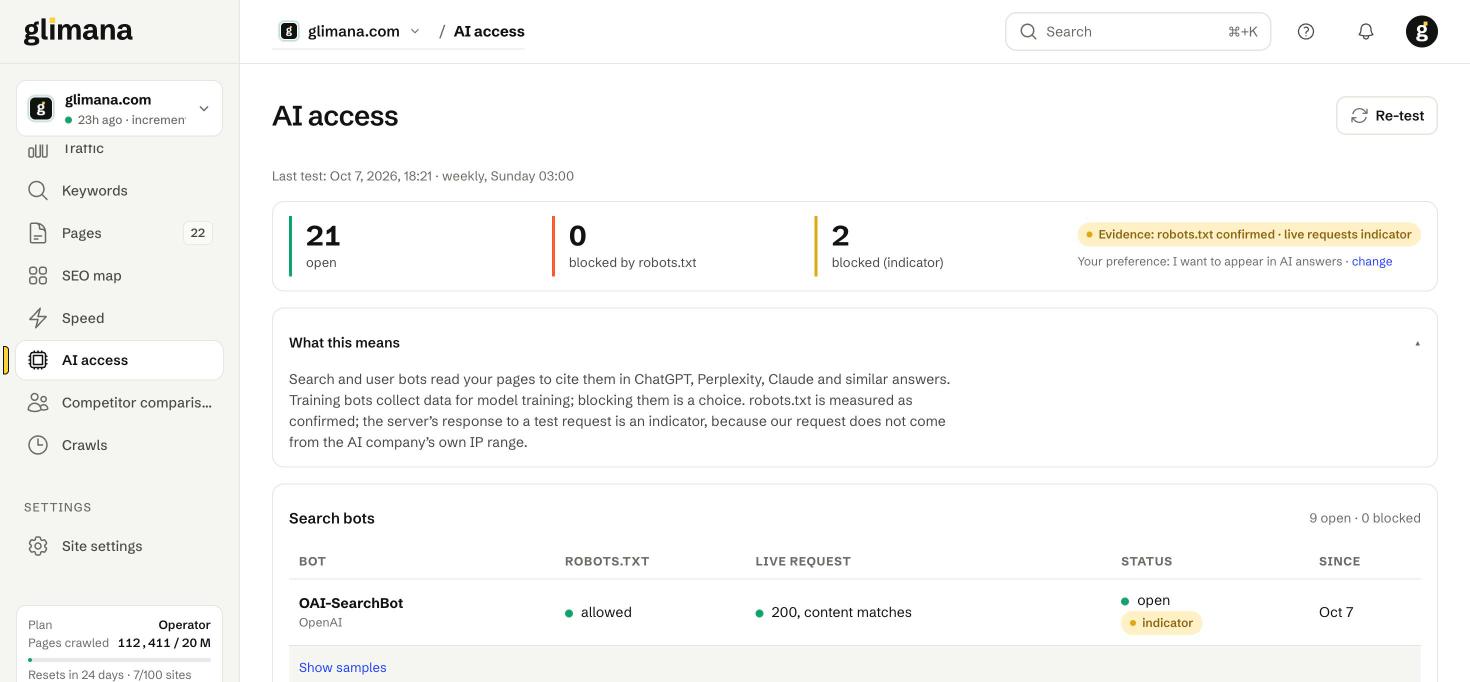Viewport: 1470px width, 682px height.
Task: Click the AI access breadcrumb
Action: (x=489, y=31)
